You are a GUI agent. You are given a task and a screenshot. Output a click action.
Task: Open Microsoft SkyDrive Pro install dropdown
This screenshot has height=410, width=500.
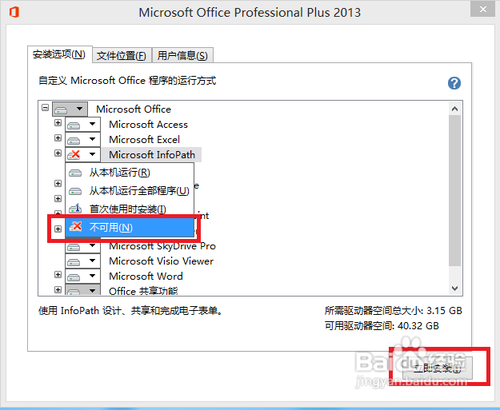pos(83,247)
